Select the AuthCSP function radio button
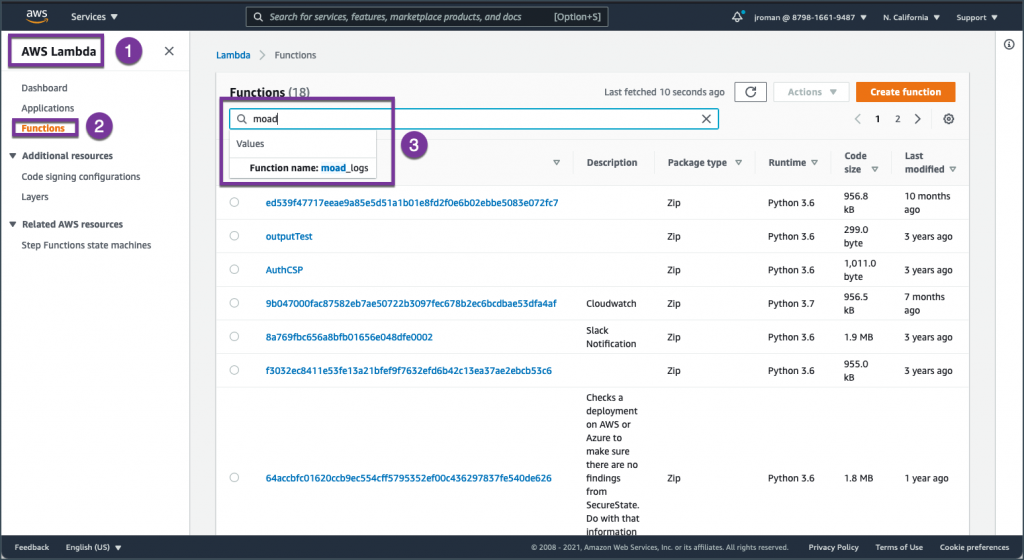Screen dimensions: 1024x560 (x=234, y=270)
